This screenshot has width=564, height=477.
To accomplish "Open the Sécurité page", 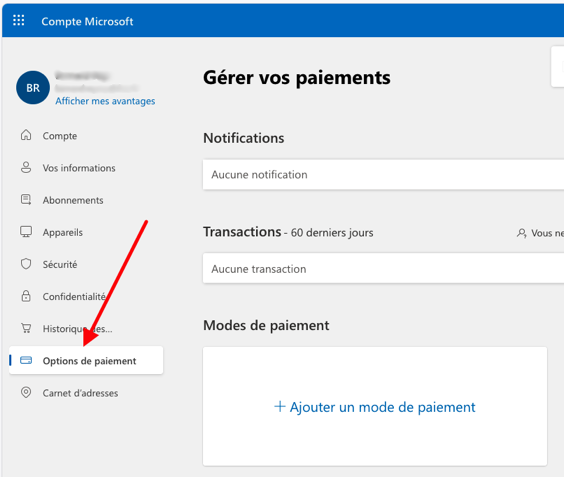I will (60, 264).
